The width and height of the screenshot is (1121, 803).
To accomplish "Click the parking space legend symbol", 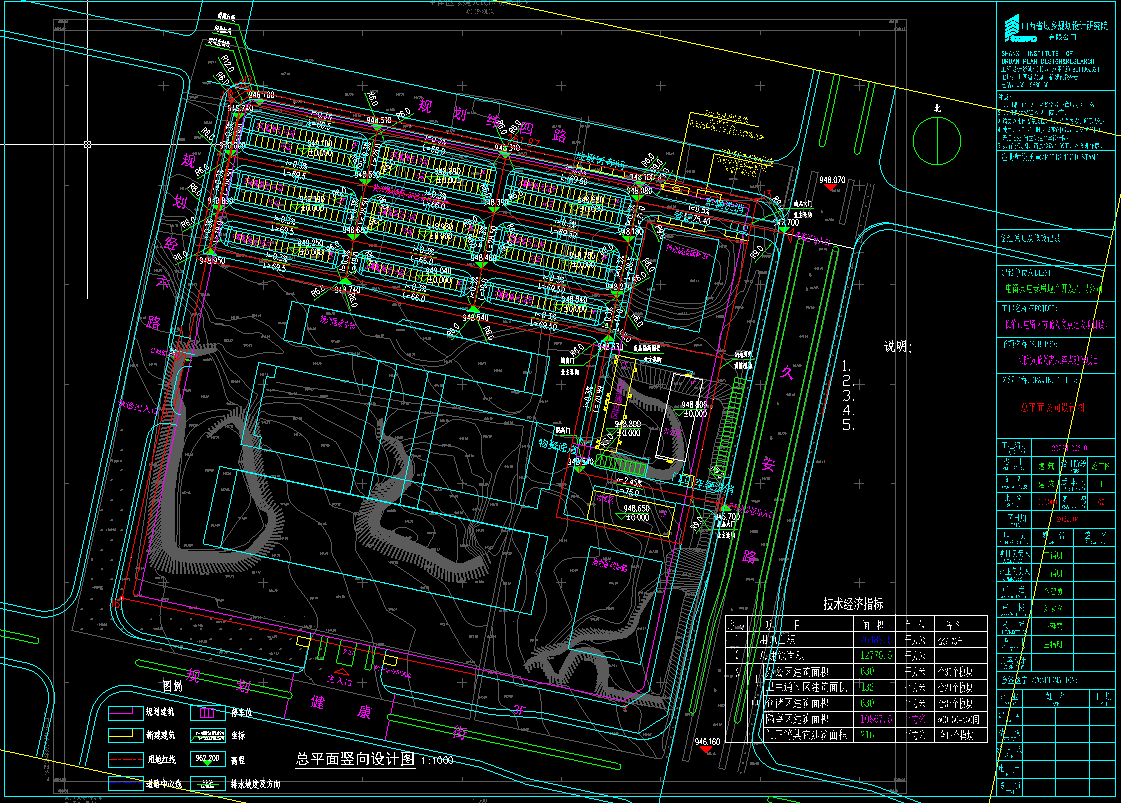I will (x=207, y=714).
